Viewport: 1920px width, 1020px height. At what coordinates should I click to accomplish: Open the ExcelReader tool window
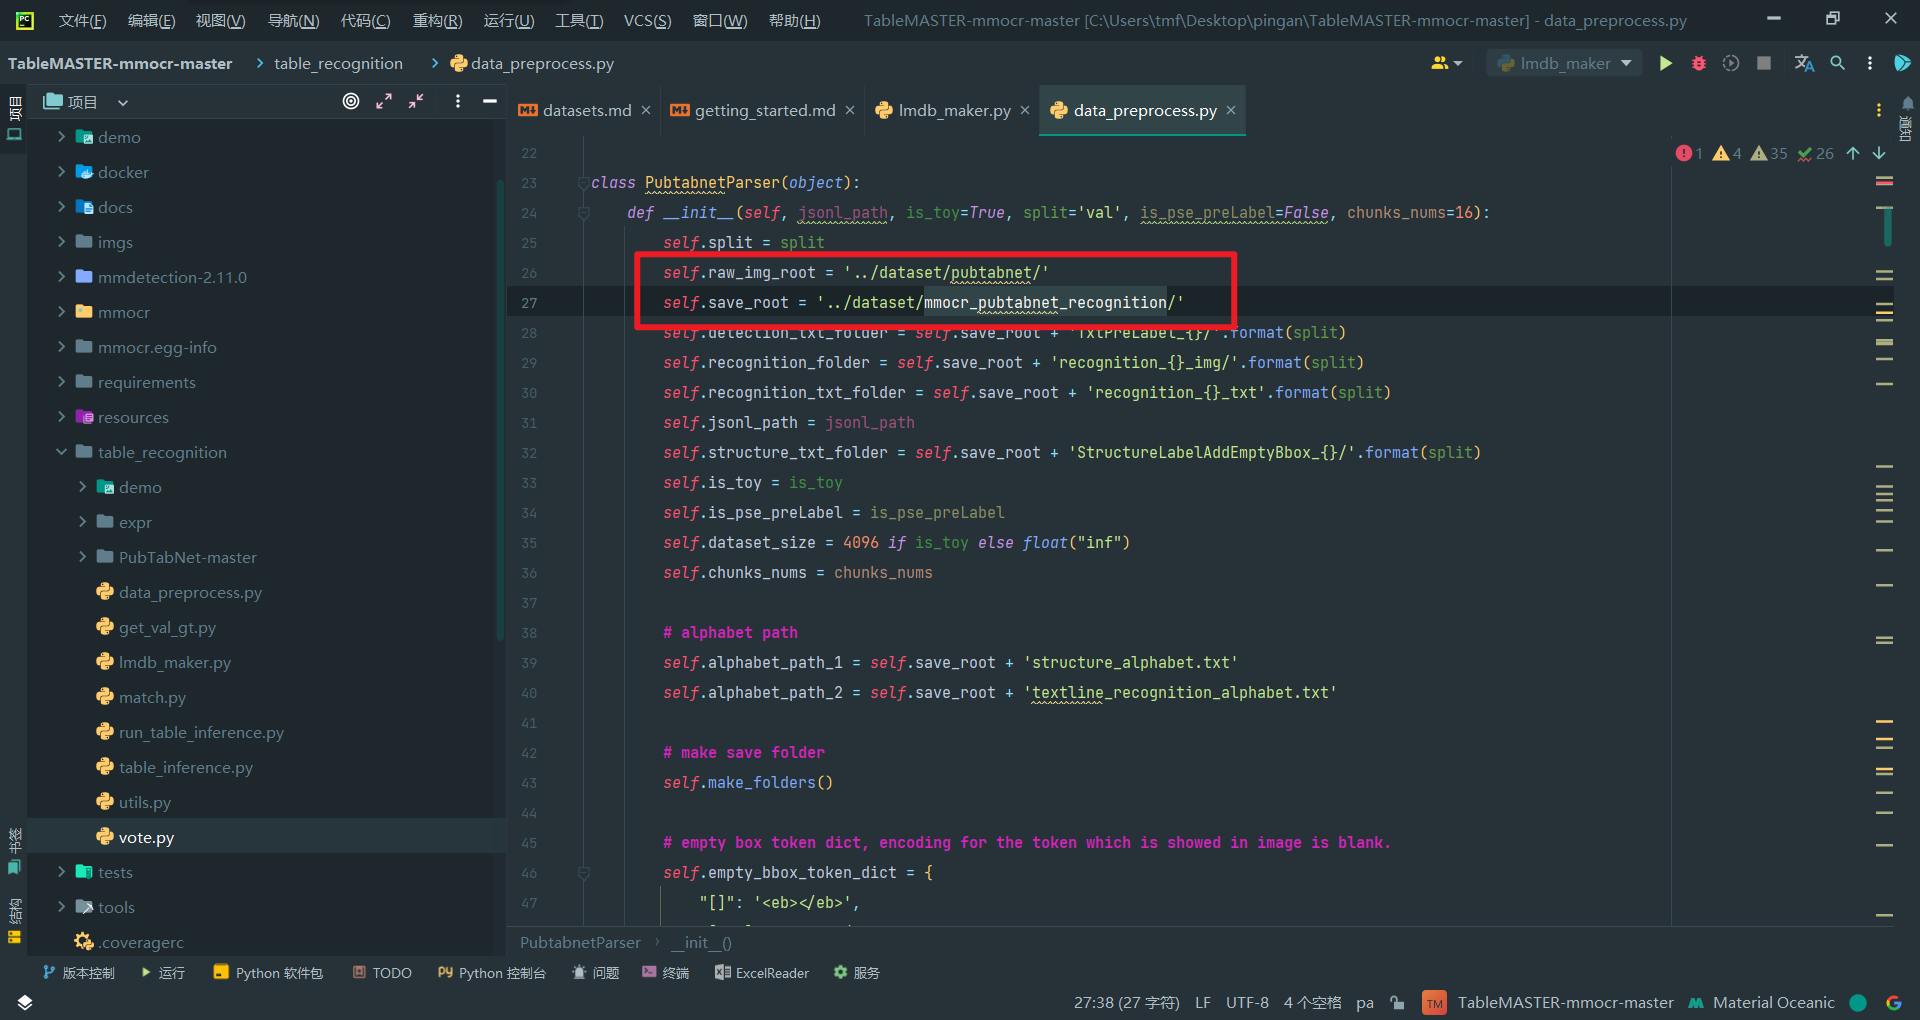point(762,973)
